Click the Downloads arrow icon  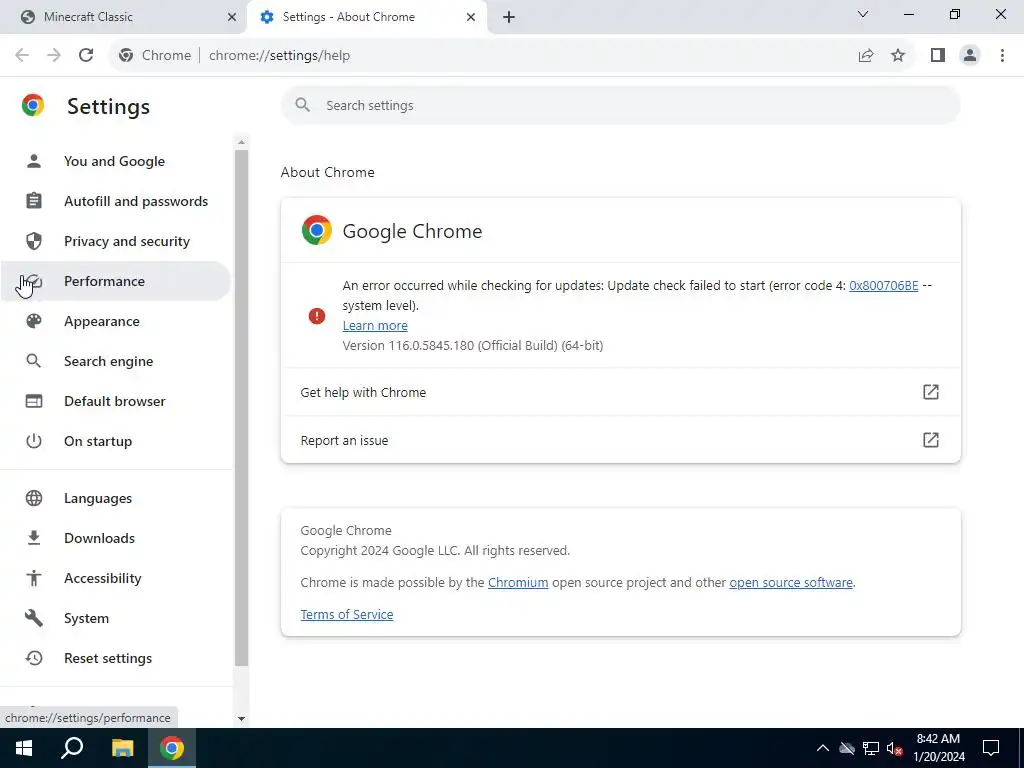[x=34, y=538]
